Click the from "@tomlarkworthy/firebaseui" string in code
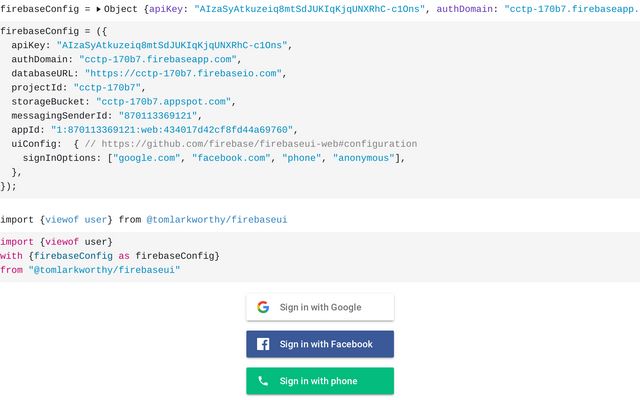640x400 pixels. 104,270
